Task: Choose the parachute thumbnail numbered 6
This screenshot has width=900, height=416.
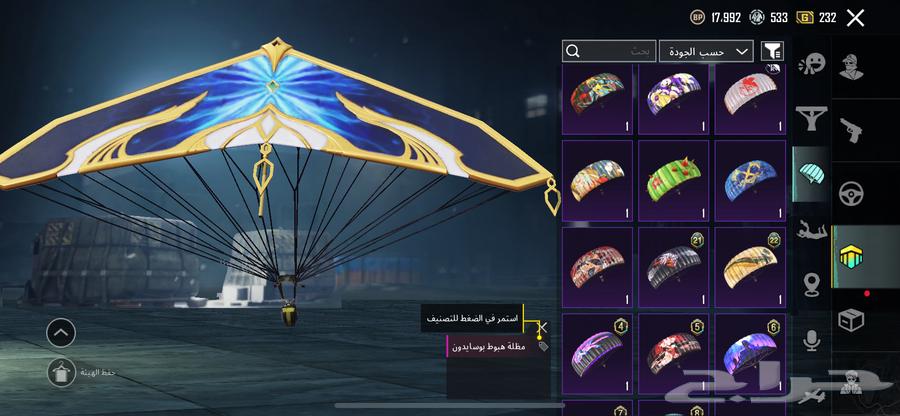Action: [x=750, y=353]
